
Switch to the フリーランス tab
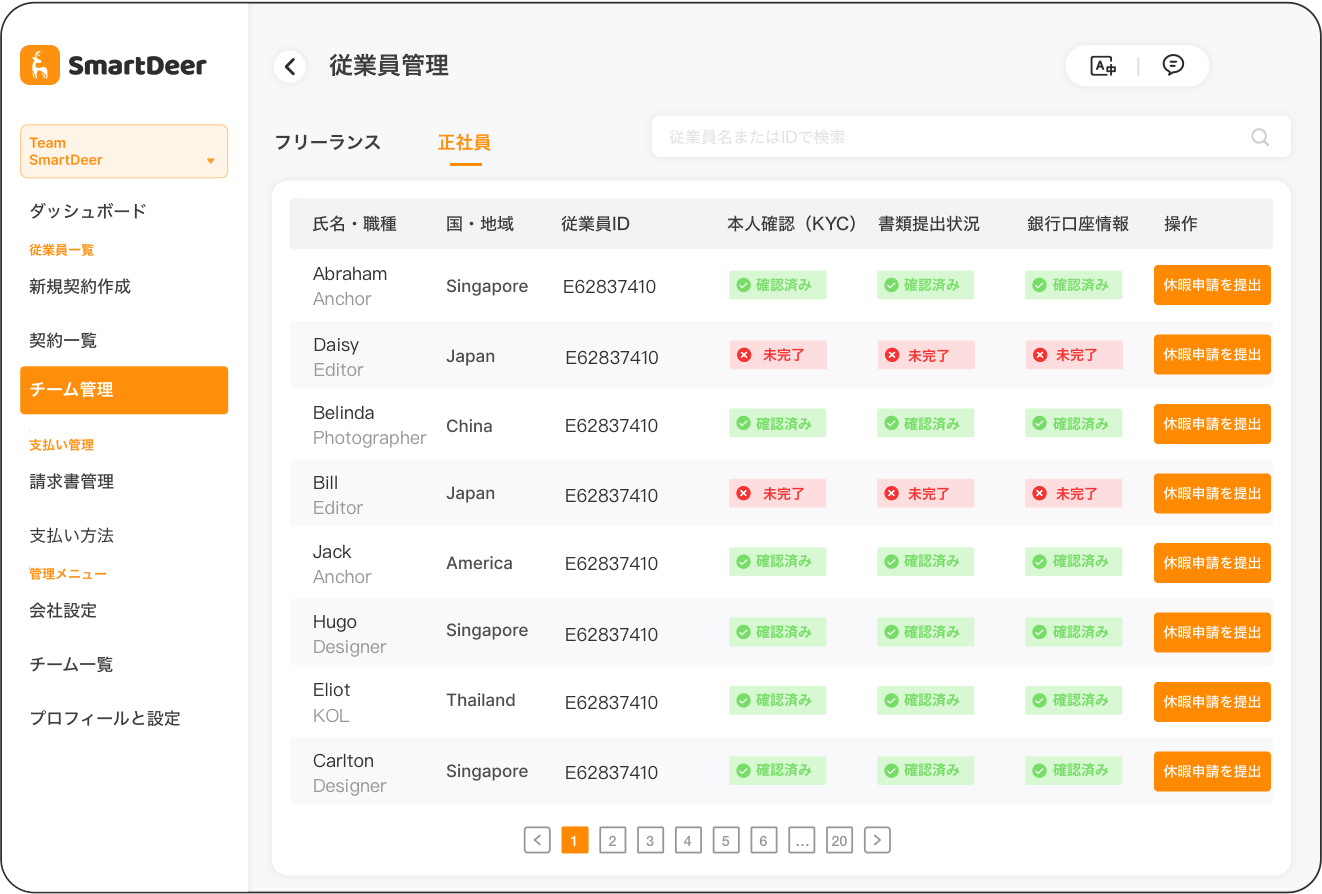328,143
